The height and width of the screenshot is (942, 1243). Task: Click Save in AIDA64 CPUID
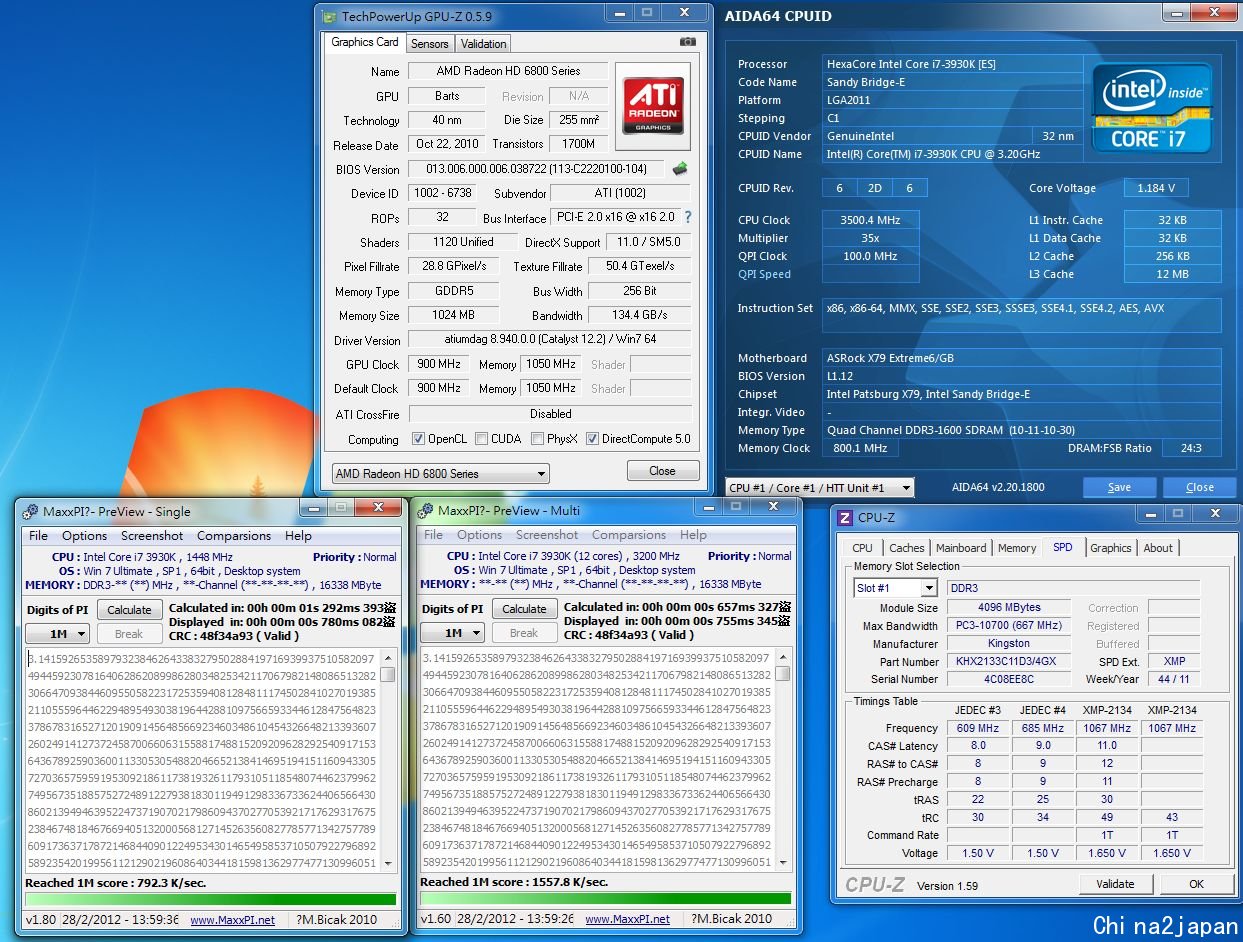pos(1119,487)
